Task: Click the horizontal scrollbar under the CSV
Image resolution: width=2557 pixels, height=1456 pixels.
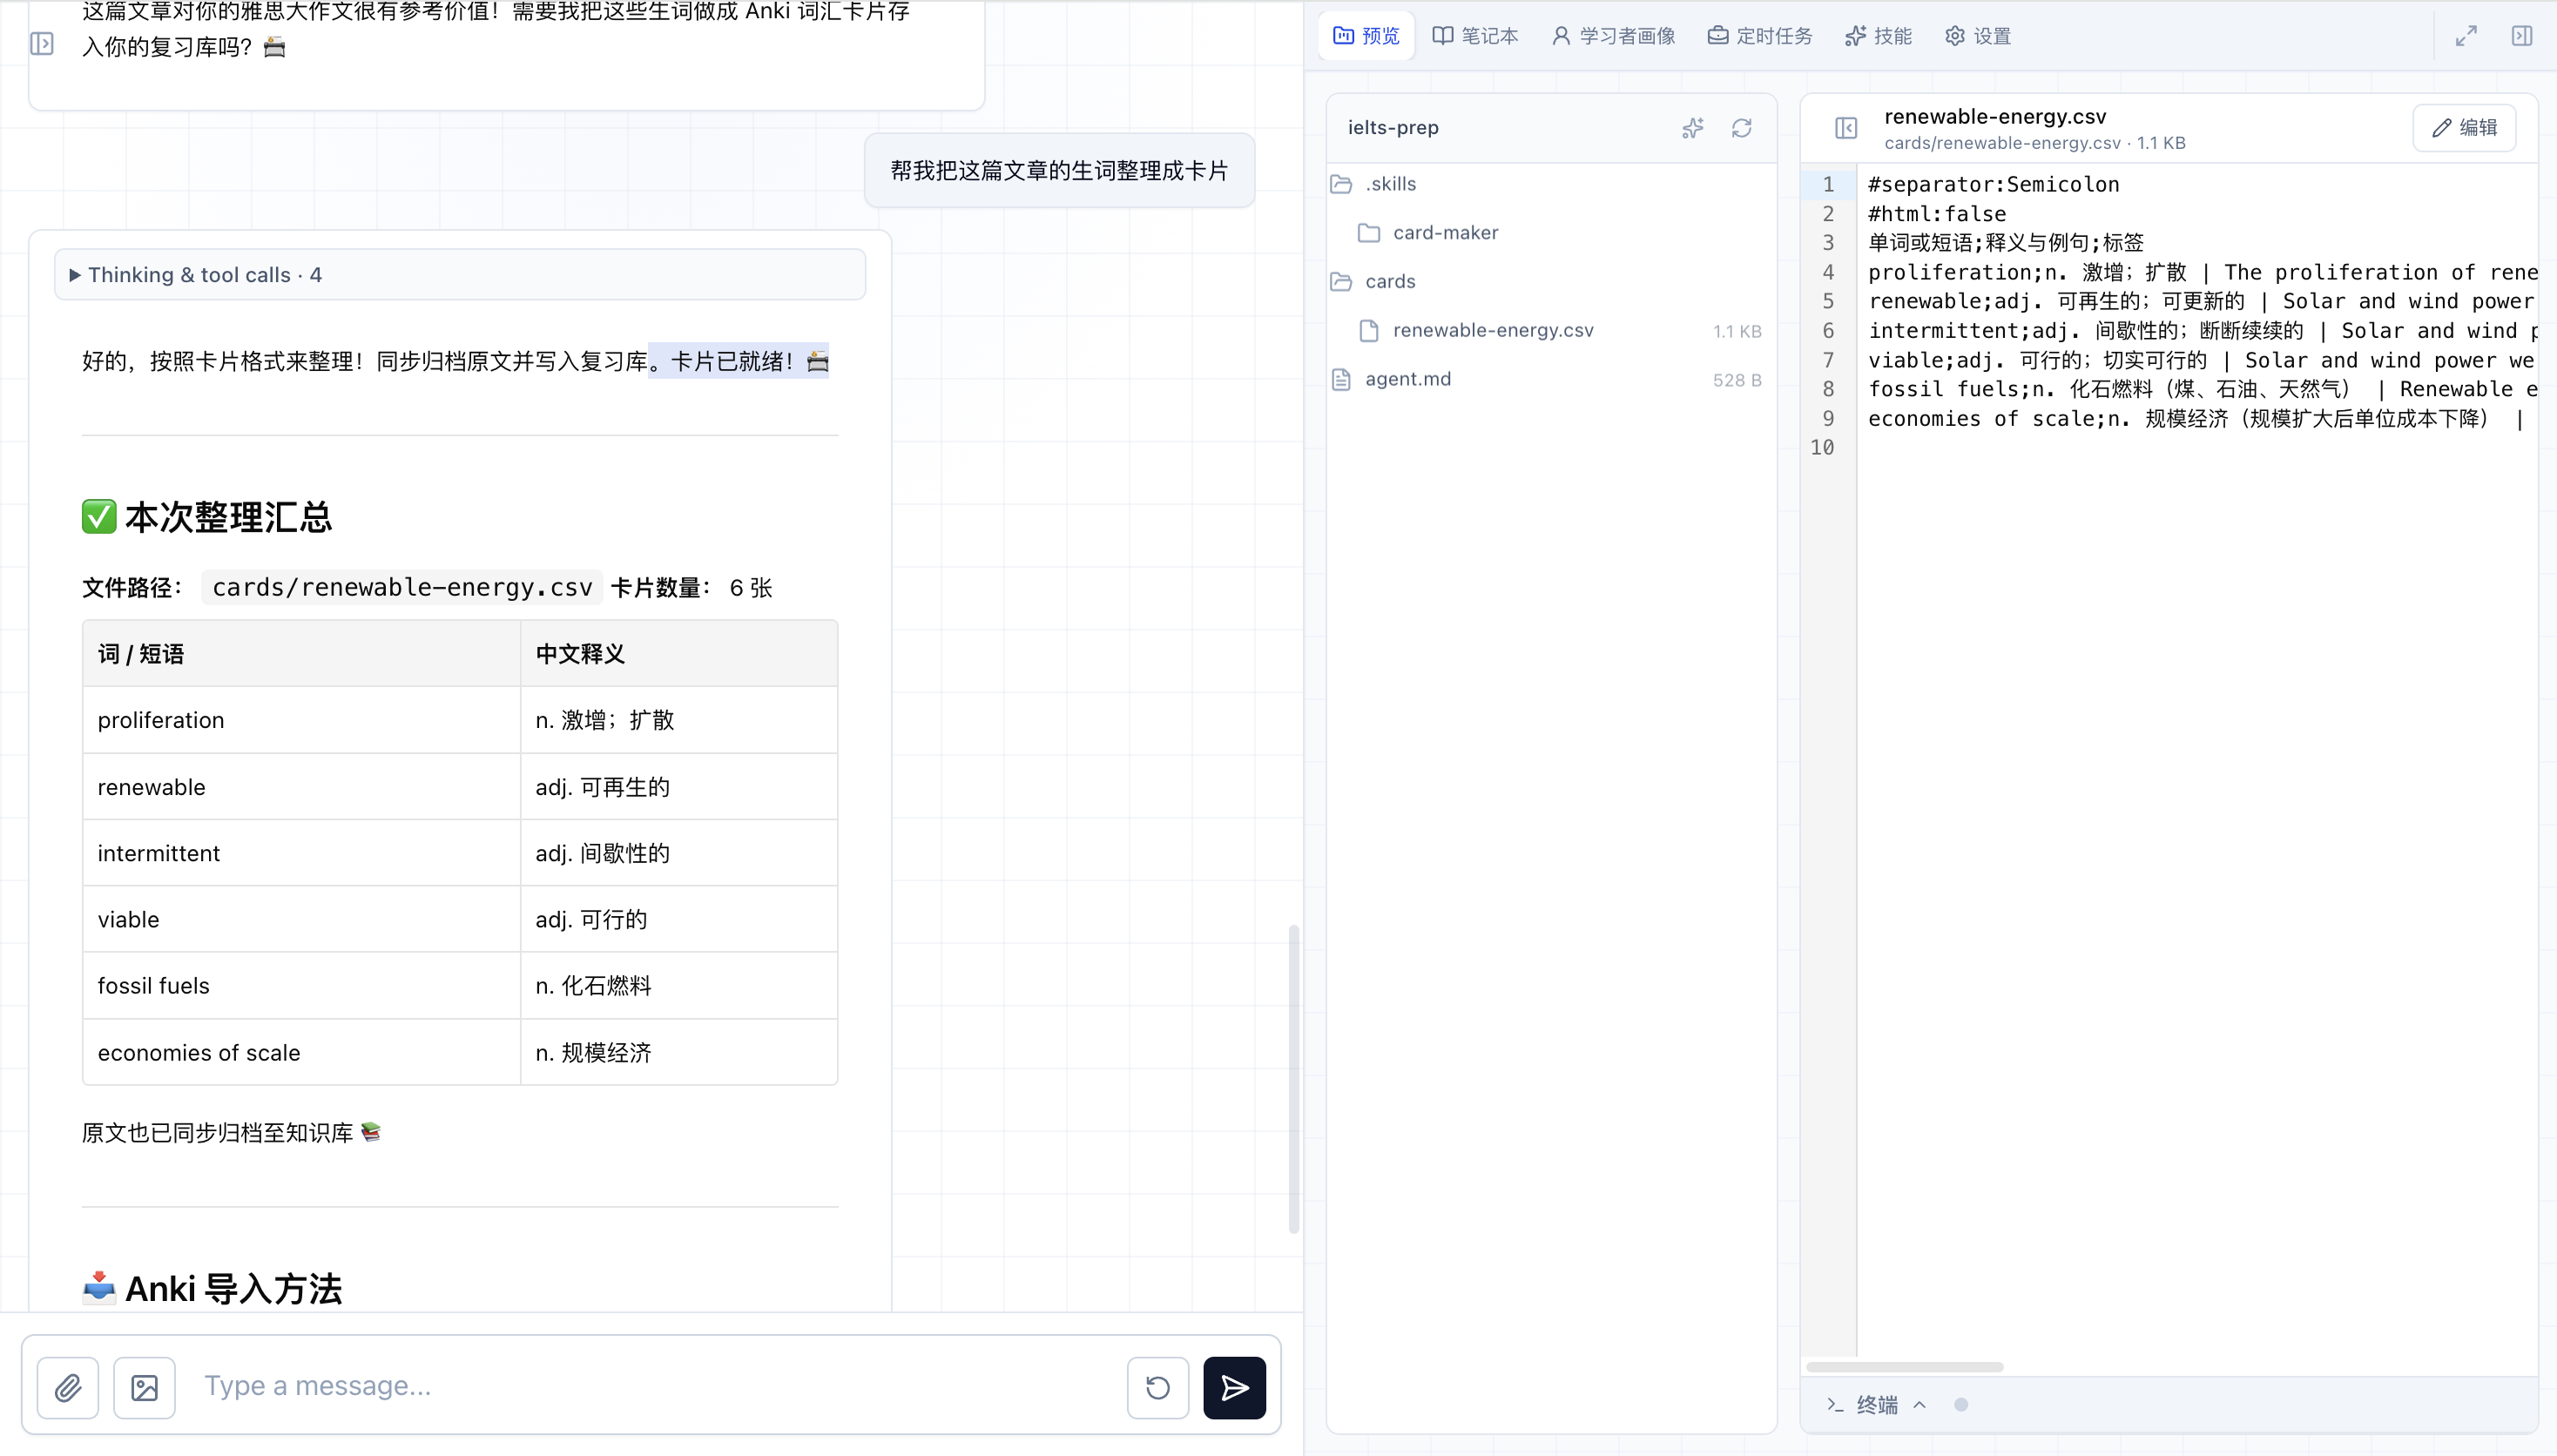Action: (x=1904, y=1366)
